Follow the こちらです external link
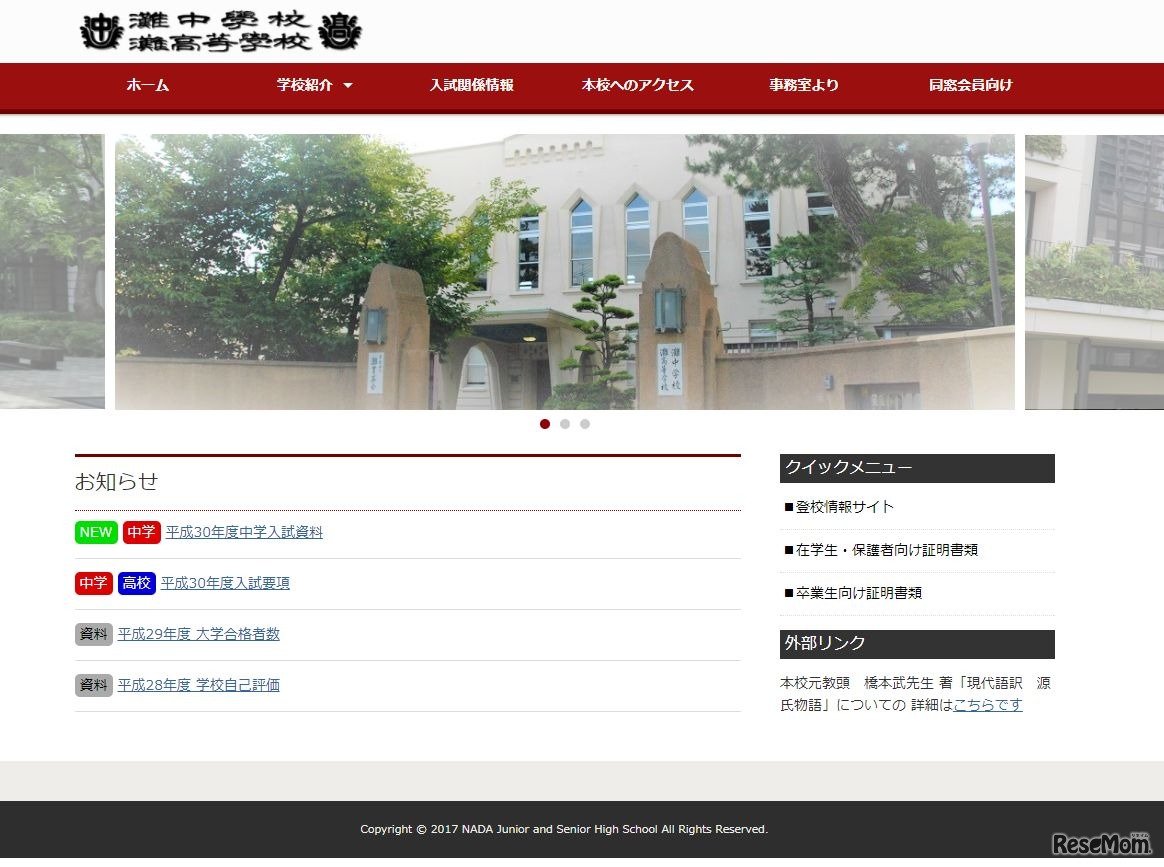Viewport: 1164px width, 867px height. point(988,705)
